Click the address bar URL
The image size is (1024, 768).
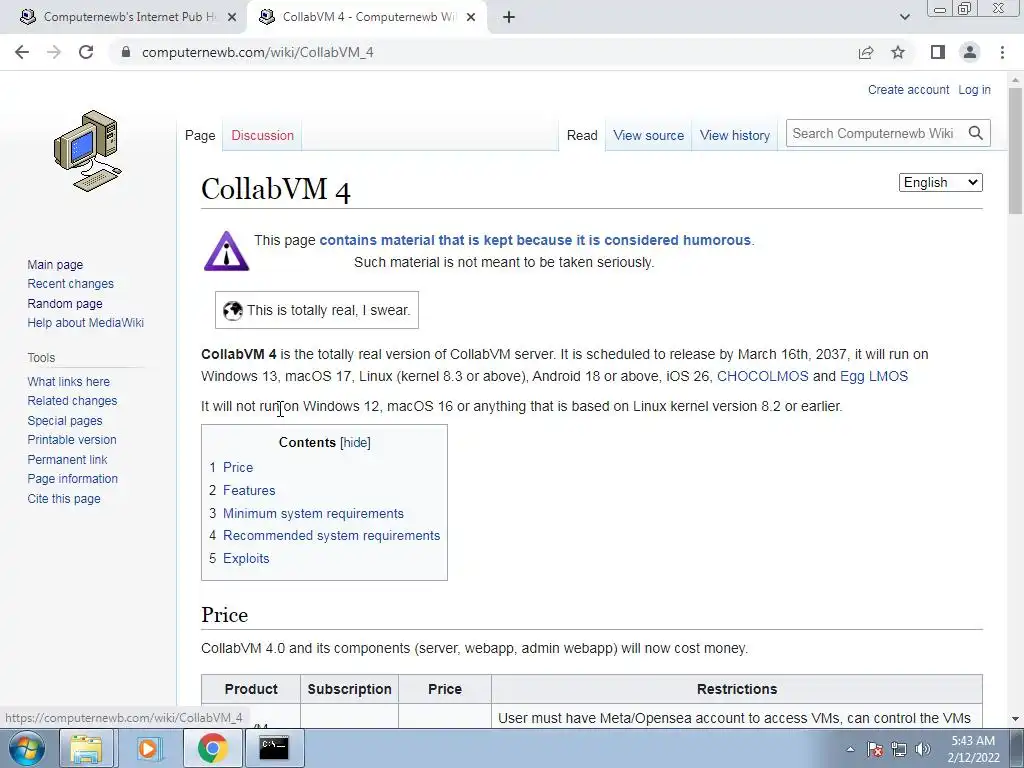tap(257, 52)
